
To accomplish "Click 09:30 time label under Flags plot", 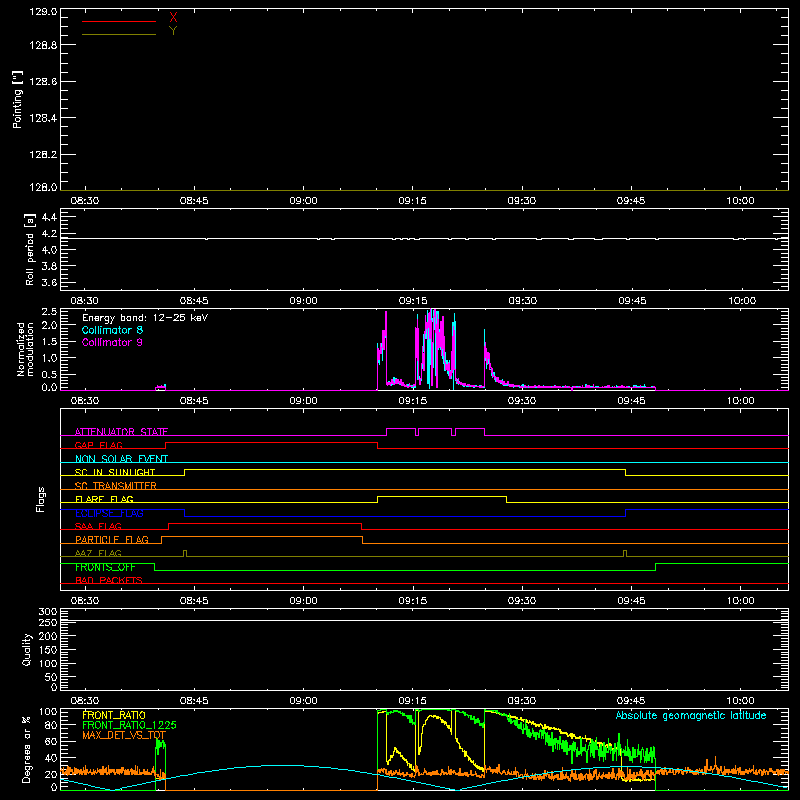I will click(x=522, y=601).
